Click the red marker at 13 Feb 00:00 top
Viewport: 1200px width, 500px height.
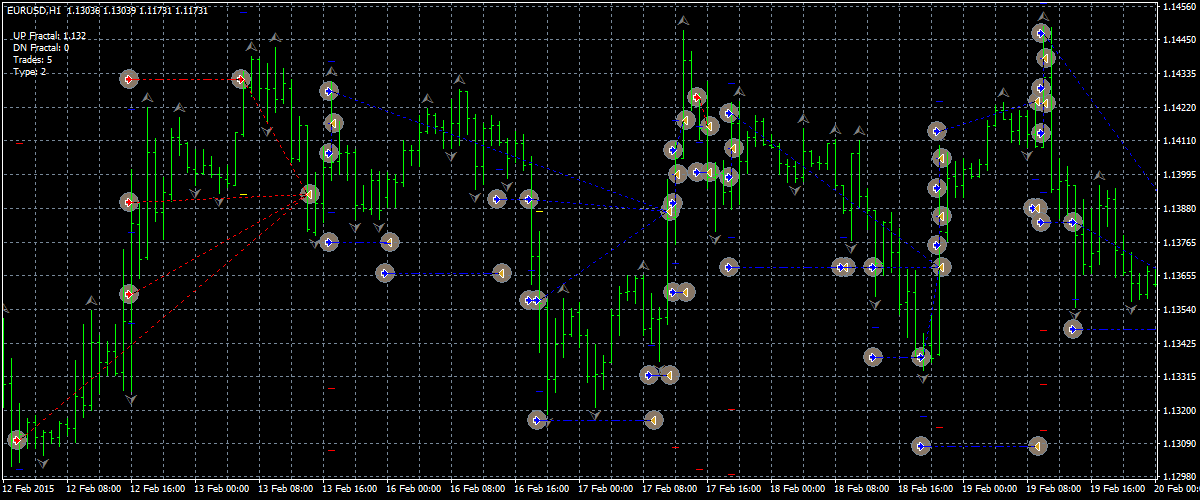(x=240, y=79)
